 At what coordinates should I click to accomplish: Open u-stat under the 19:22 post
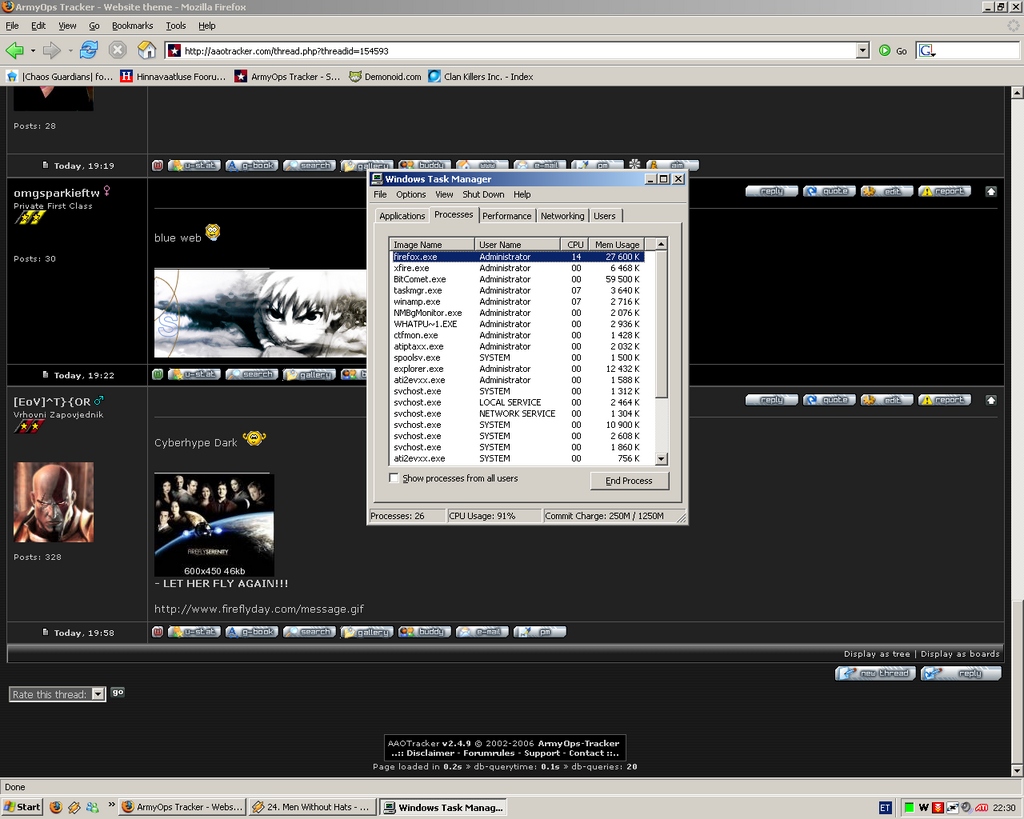point(194,374)
